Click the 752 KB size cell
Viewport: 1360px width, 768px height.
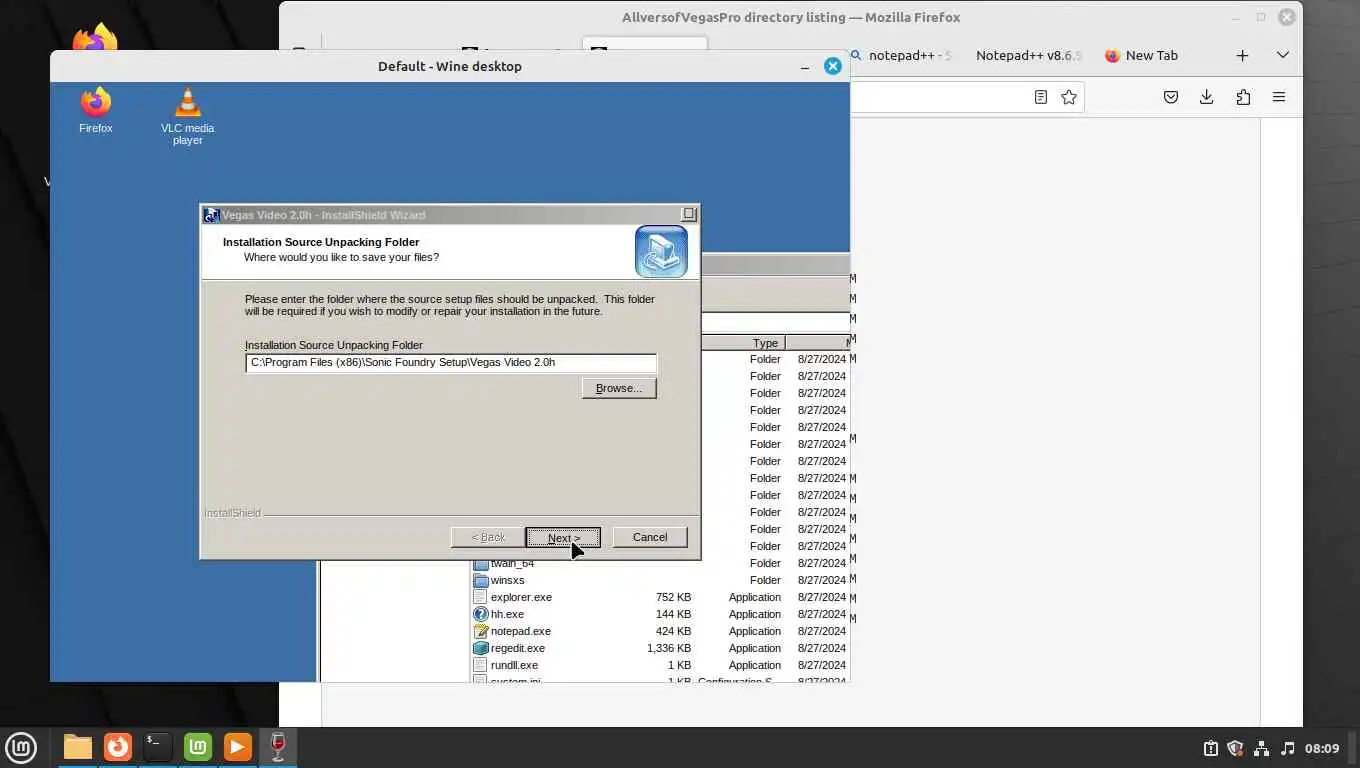pos(672,597)
